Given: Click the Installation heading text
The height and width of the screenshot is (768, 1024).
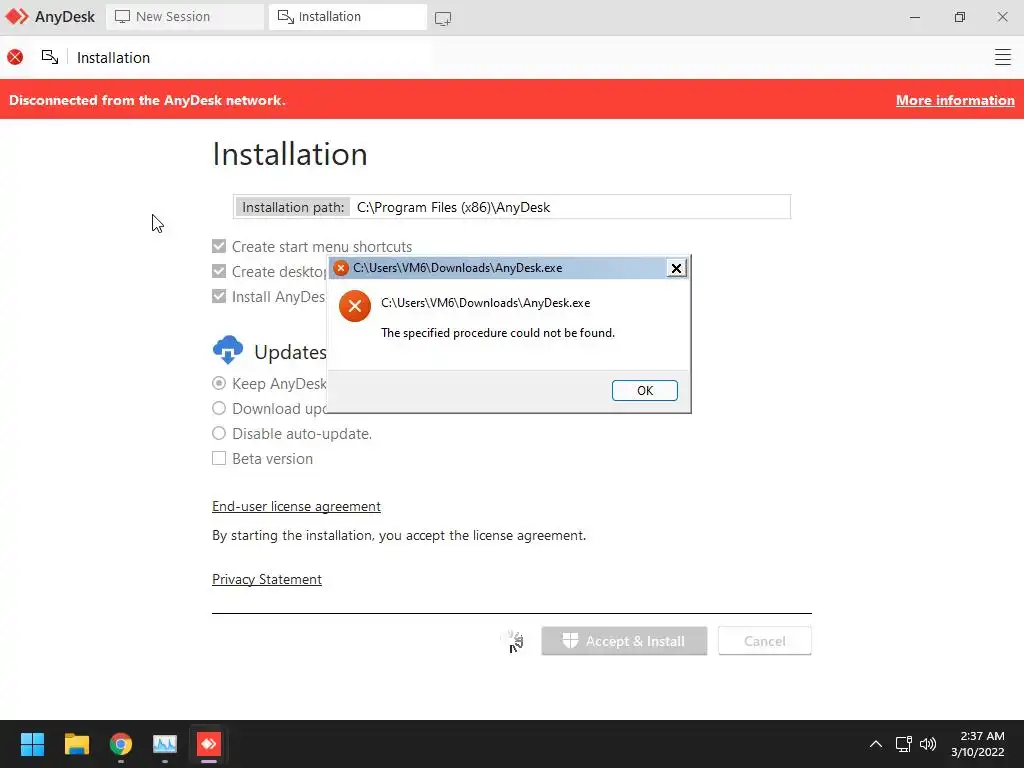Looking at the screenshot, I should click(290, 154).
